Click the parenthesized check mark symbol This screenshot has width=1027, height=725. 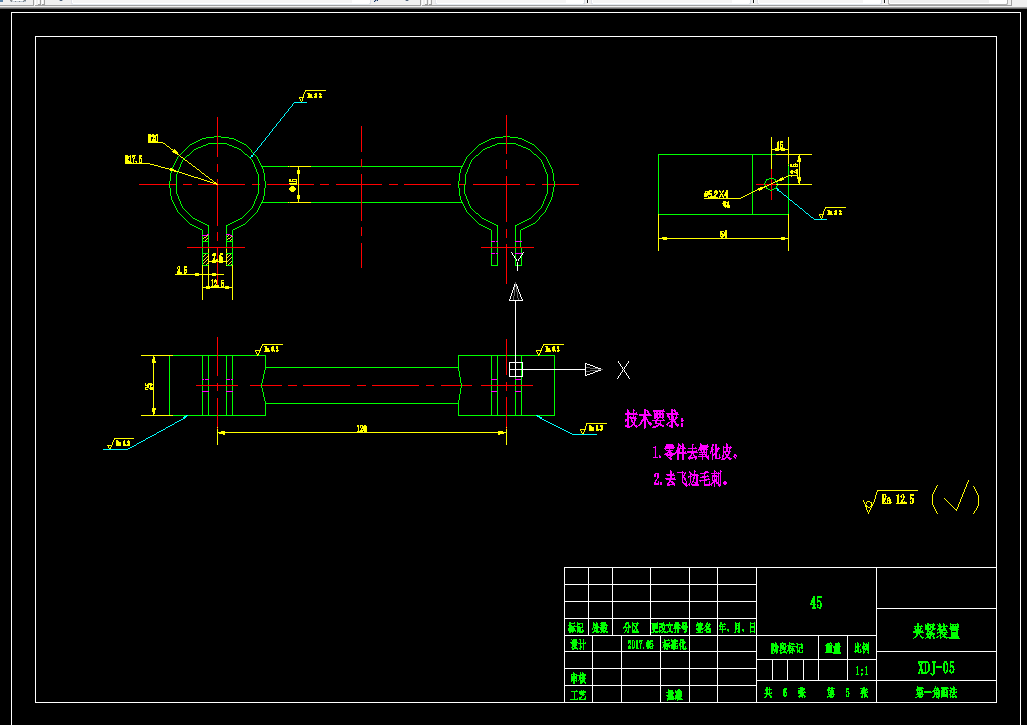click(956, 499)
